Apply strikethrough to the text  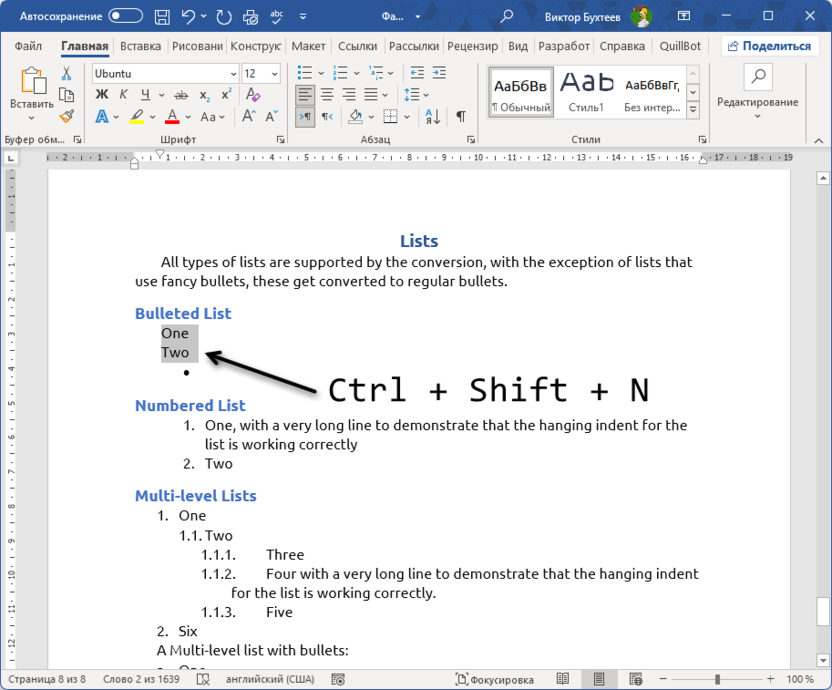coord(181,95)
